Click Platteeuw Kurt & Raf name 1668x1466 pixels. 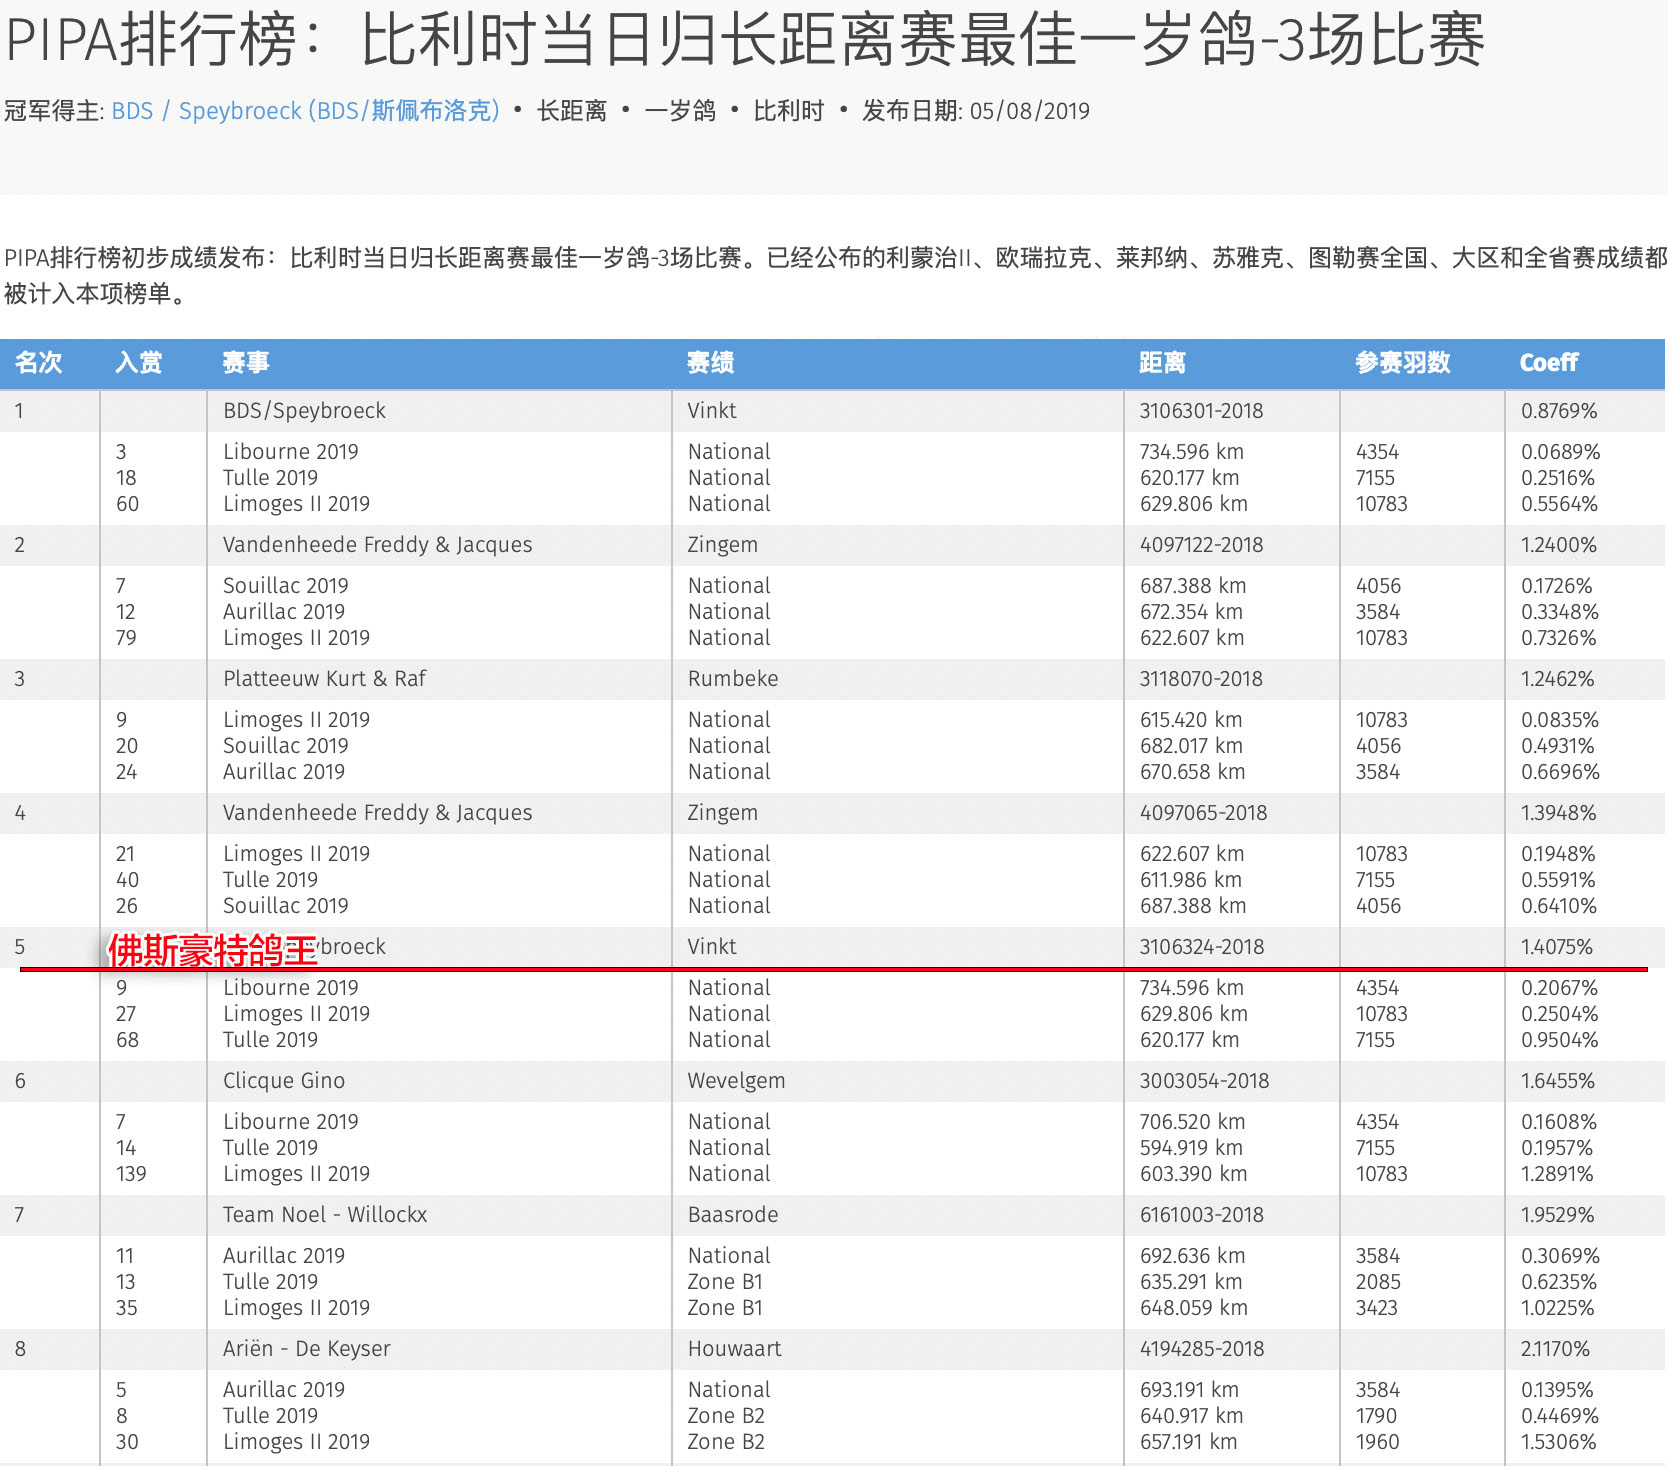point(324,679)
